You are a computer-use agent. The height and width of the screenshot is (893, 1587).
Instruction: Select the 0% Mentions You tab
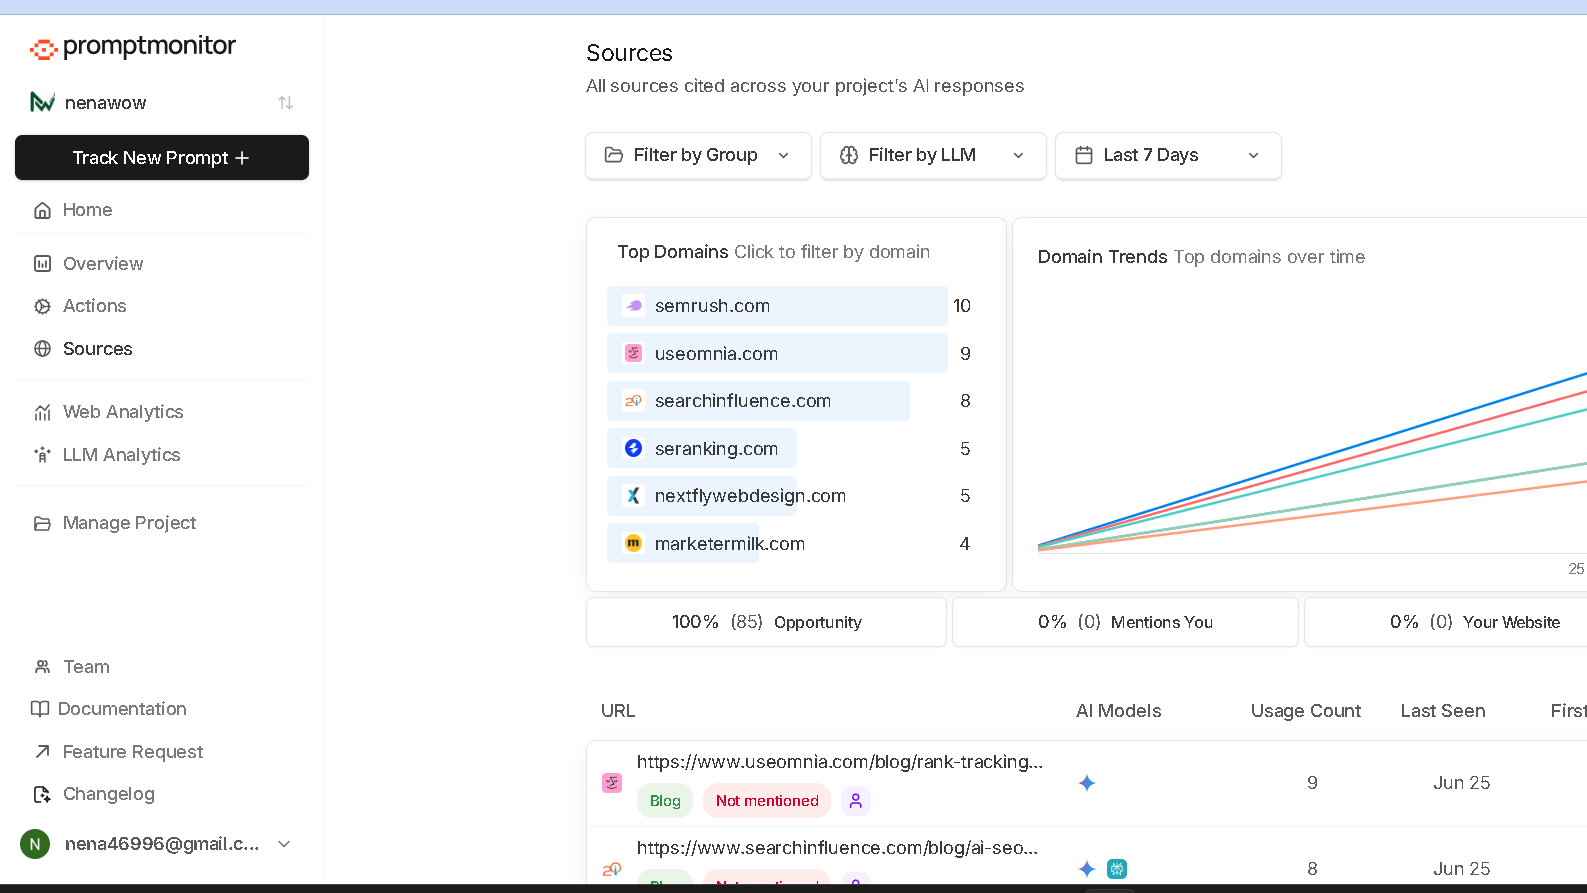click(1125, 622)
